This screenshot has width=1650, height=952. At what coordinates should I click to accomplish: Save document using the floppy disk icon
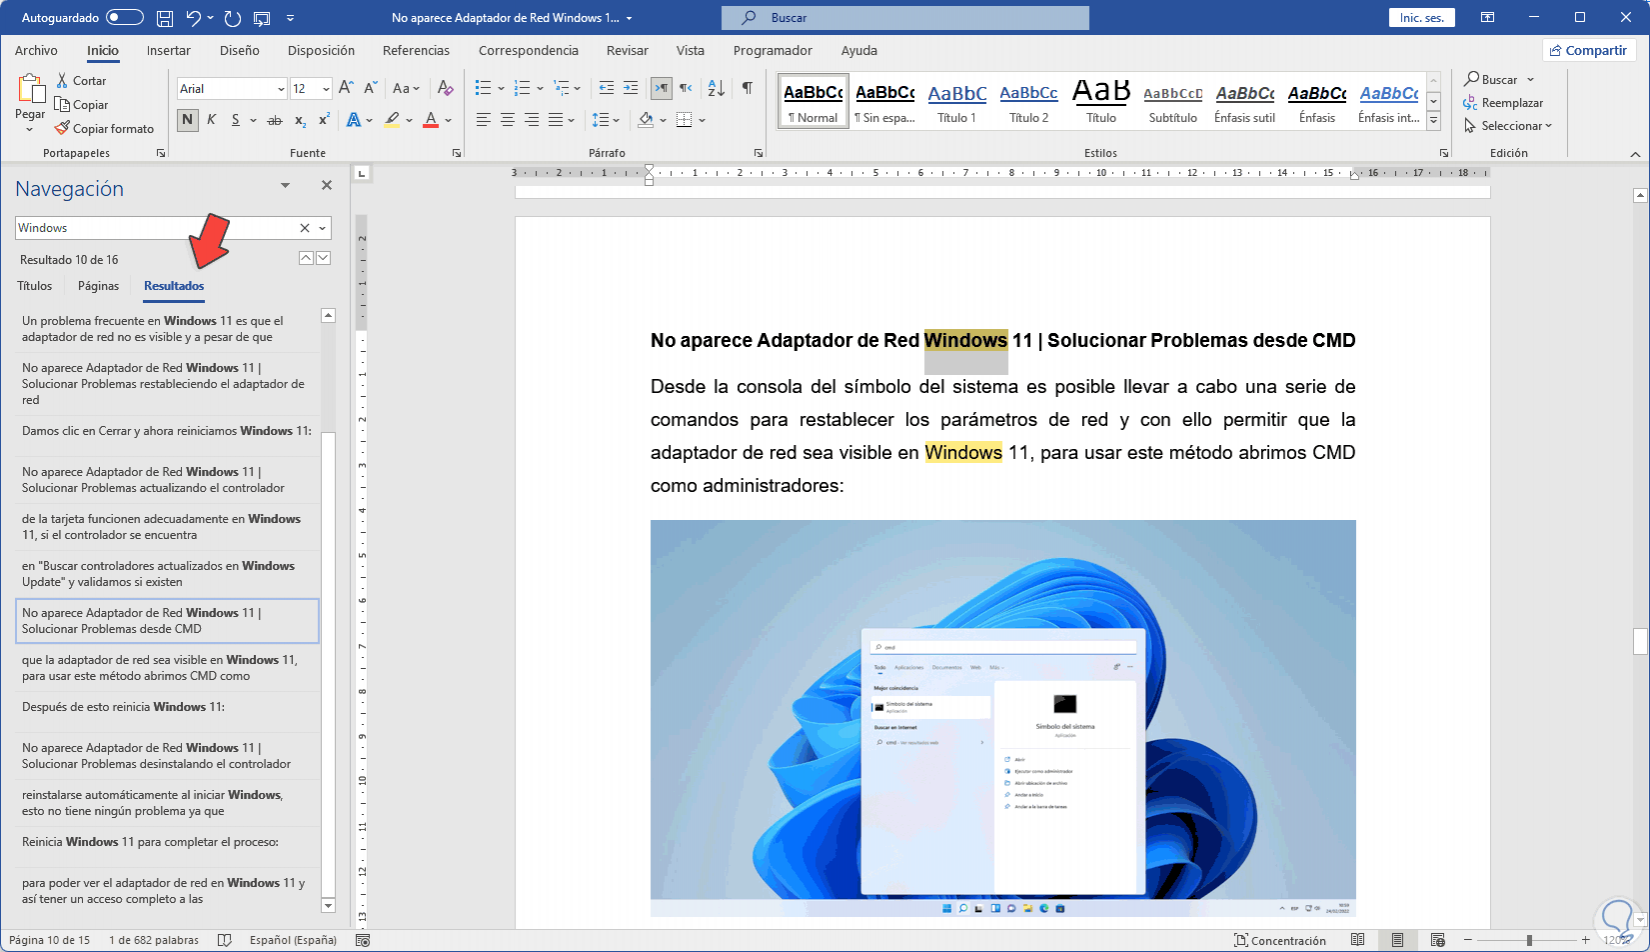165,18
